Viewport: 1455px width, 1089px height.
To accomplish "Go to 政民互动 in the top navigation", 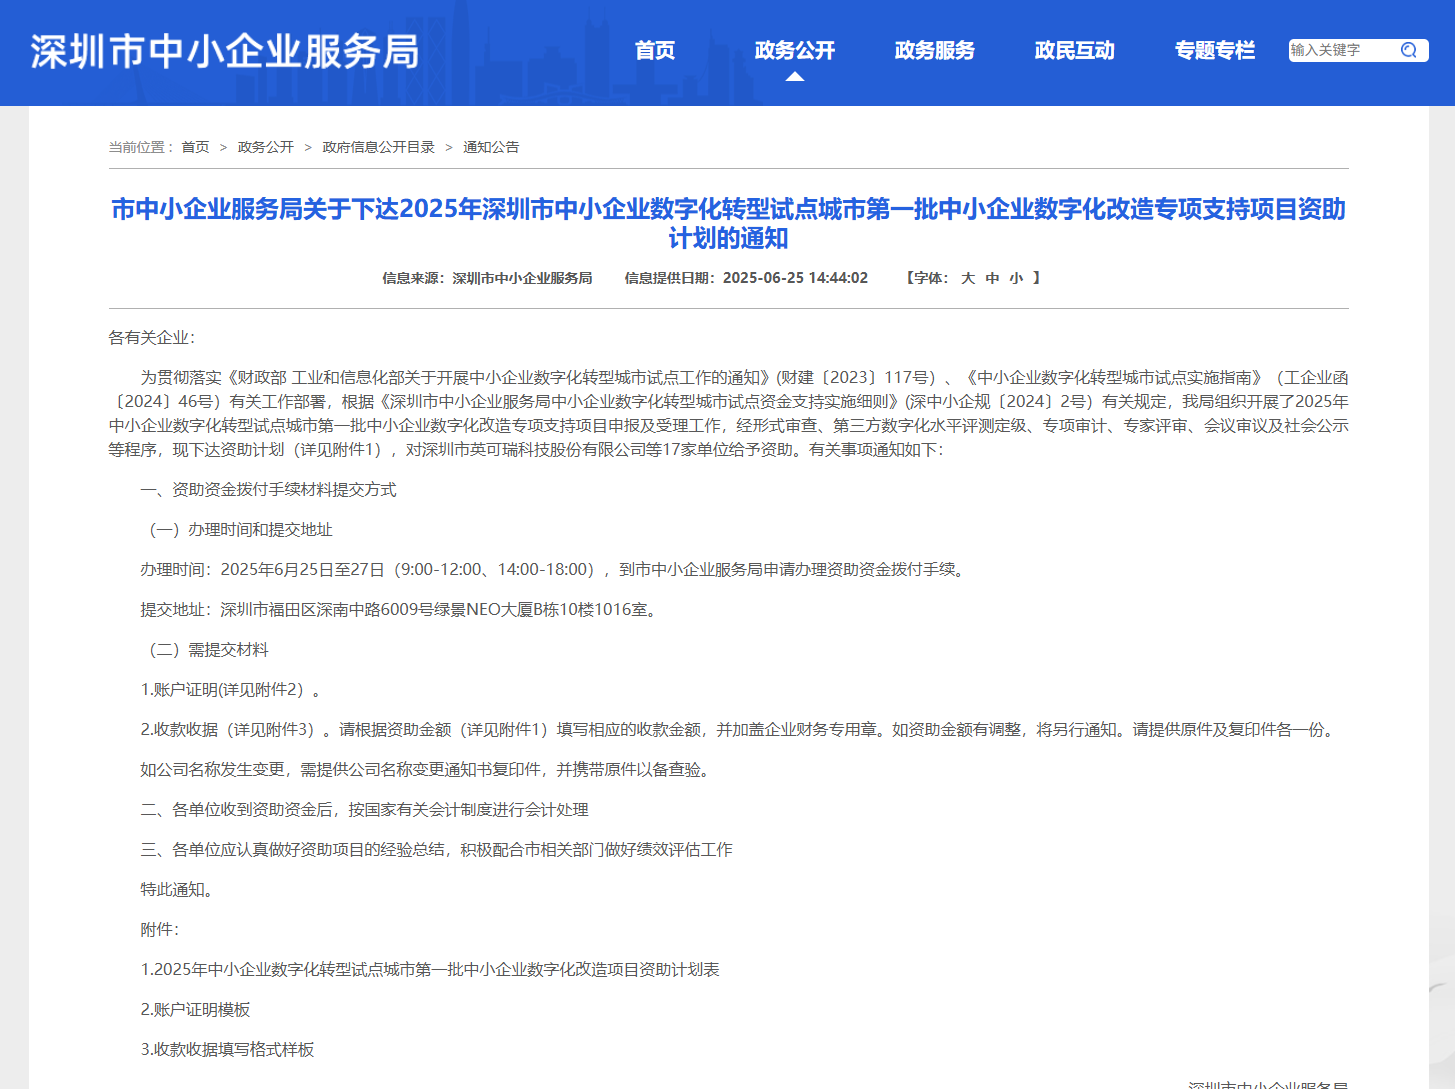I will (x=1075, y=50).
